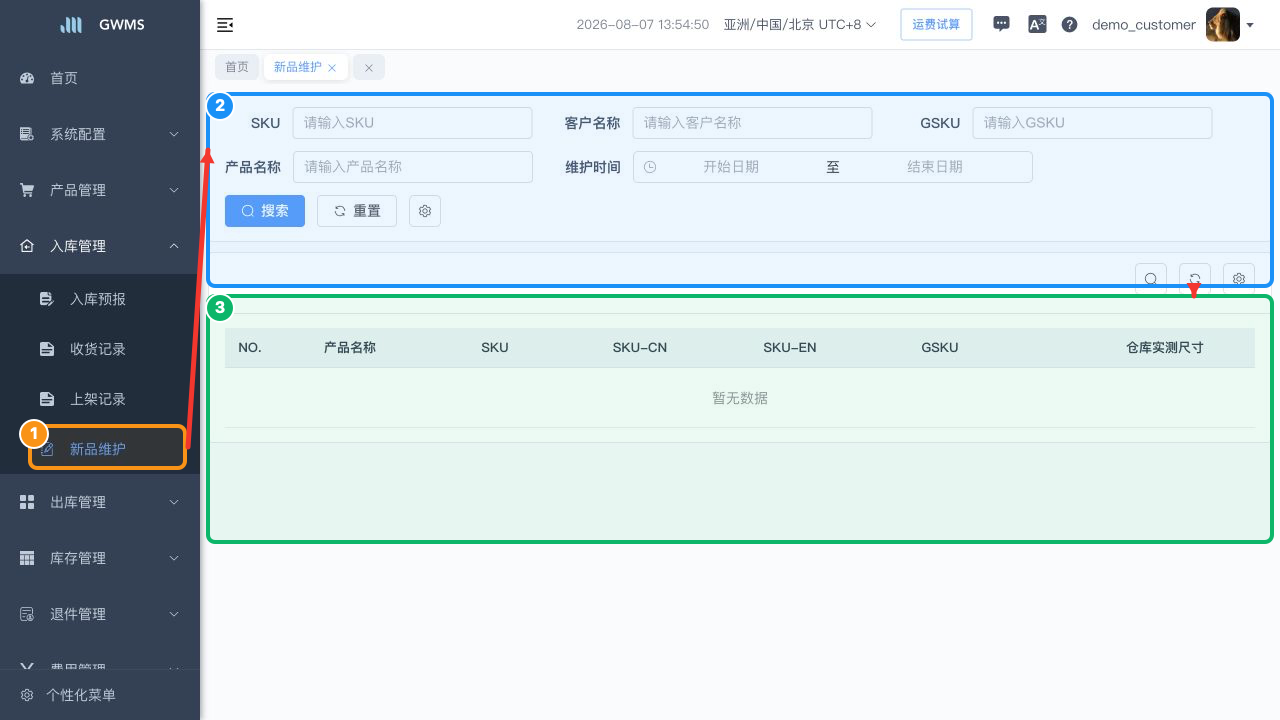Open 入库预报 submenu item

[x=100, y=299]
